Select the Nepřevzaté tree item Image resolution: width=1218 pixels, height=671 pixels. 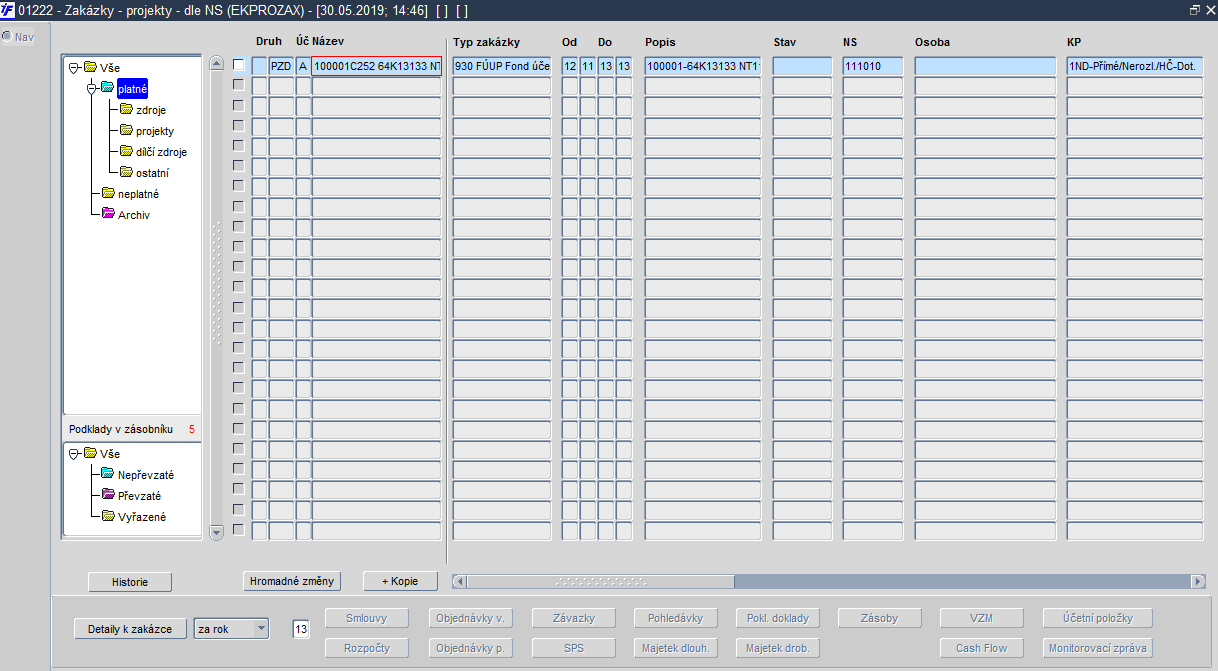point(145,475)
